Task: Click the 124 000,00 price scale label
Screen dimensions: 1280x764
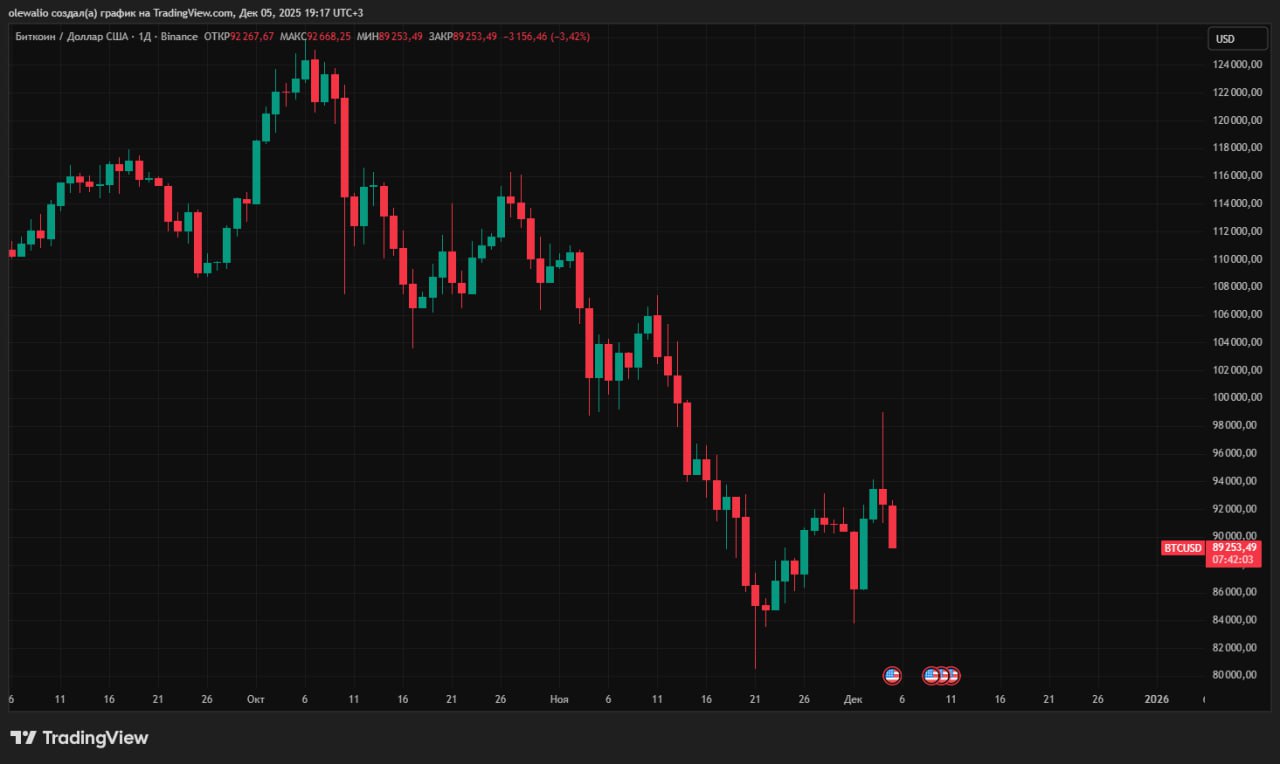Action: click(x=1237, y=65)
